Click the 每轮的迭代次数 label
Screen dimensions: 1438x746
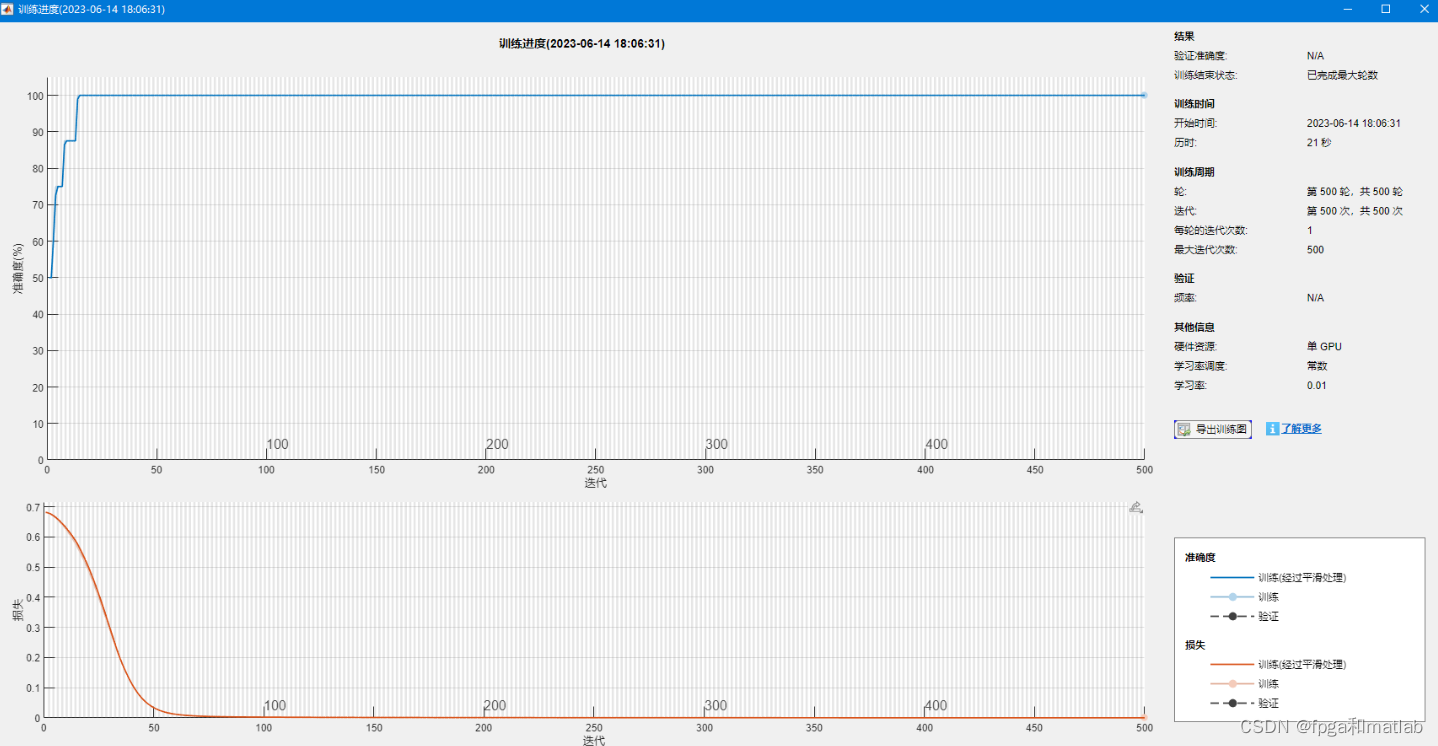point(1210,231)
